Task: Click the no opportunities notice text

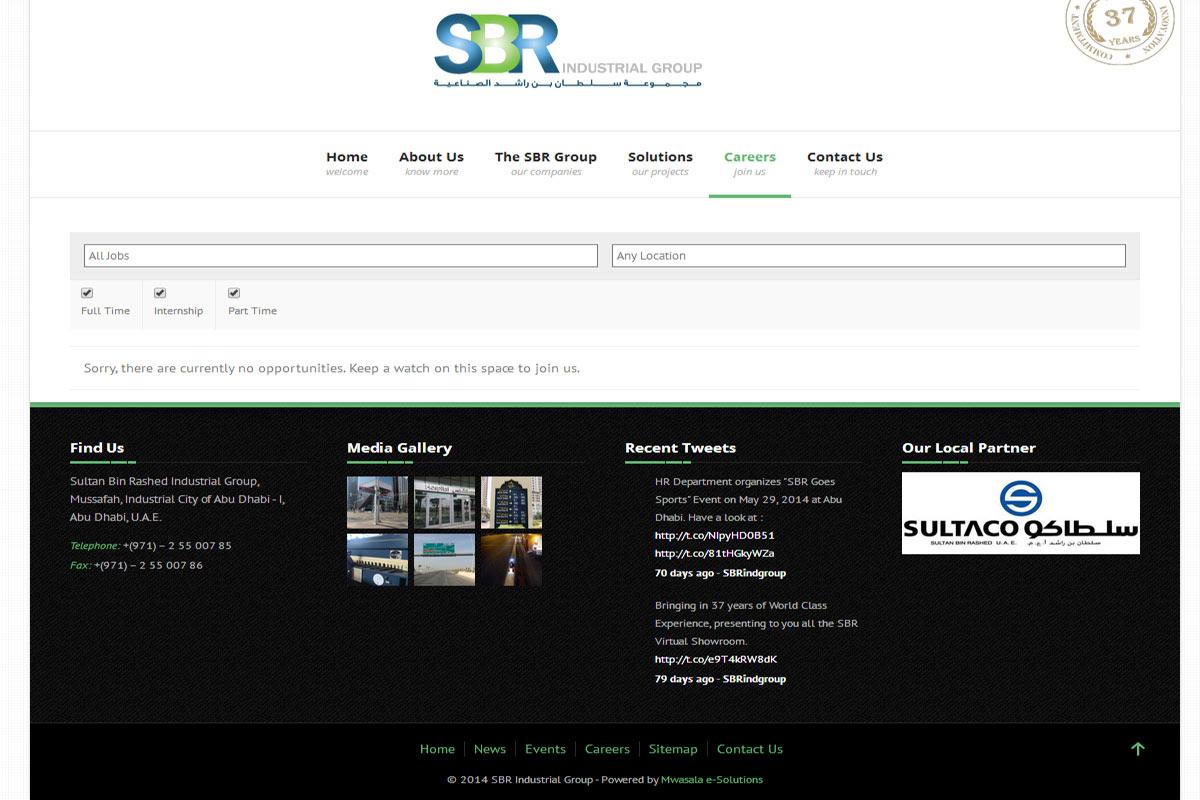Action: click(x=332, y=368)
